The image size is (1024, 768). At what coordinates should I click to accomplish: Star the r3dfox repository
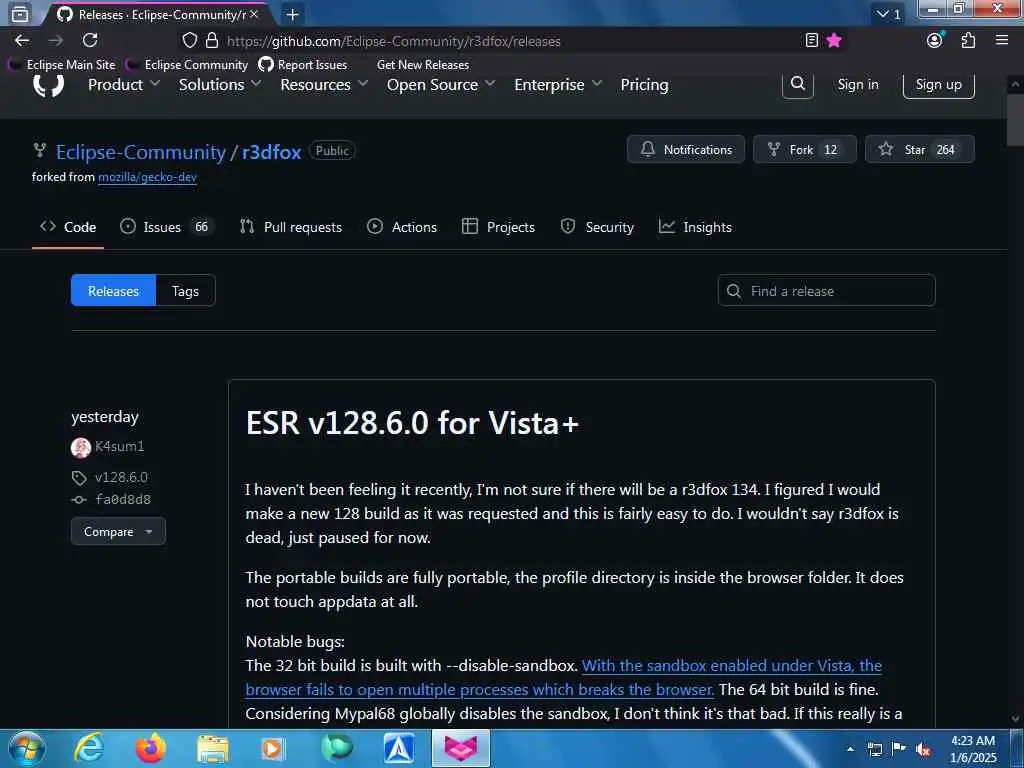(x=920, y=150)
